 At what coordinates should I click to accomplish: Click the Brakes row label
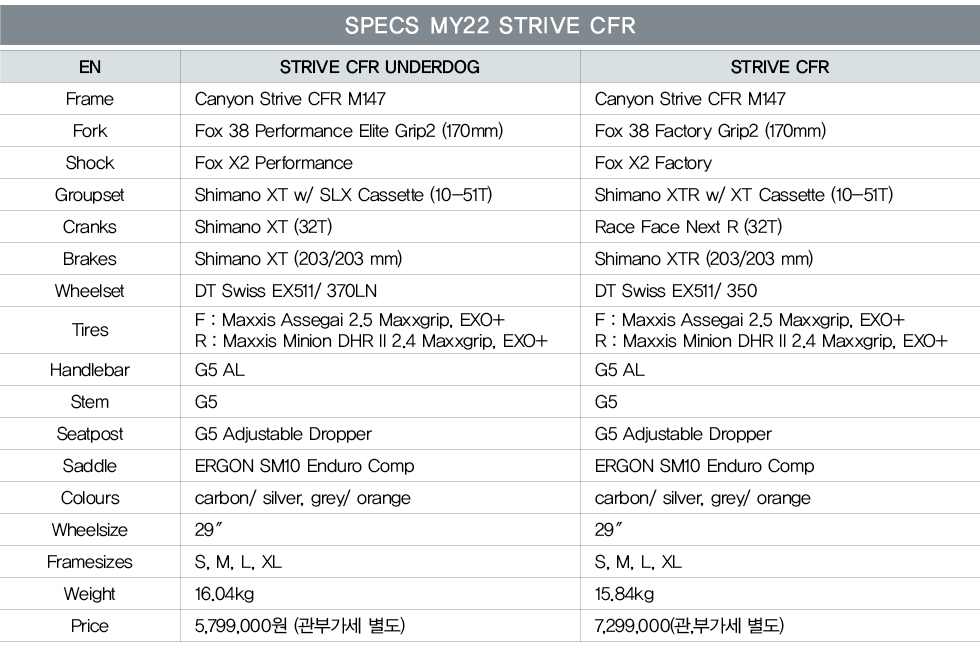pos(90,259)
